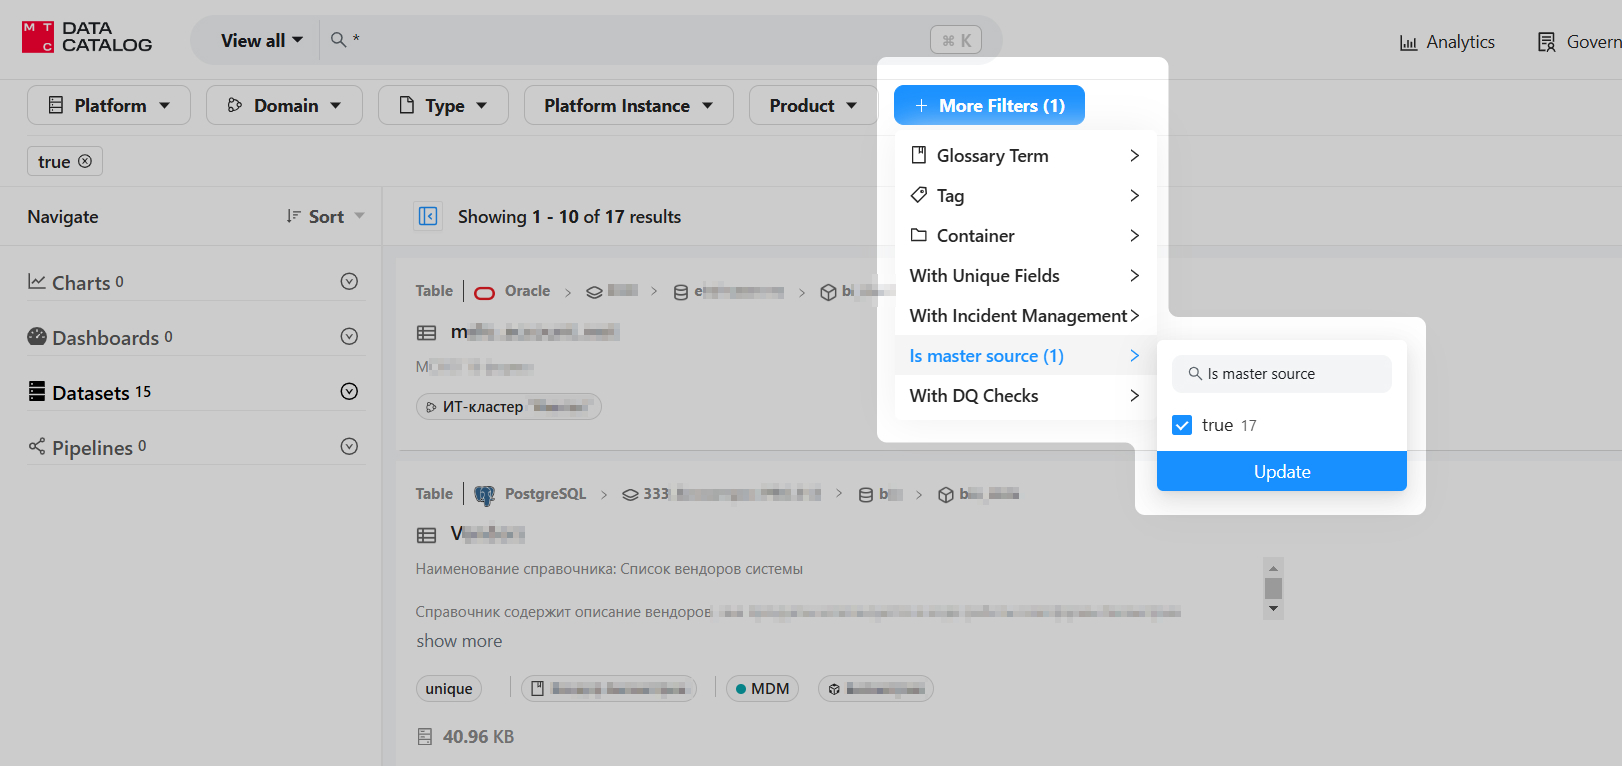Click the PostgreSQL platform icon
Viewport: 1622px width, 766px height.
pyautogui.click(x=485, y=494)
